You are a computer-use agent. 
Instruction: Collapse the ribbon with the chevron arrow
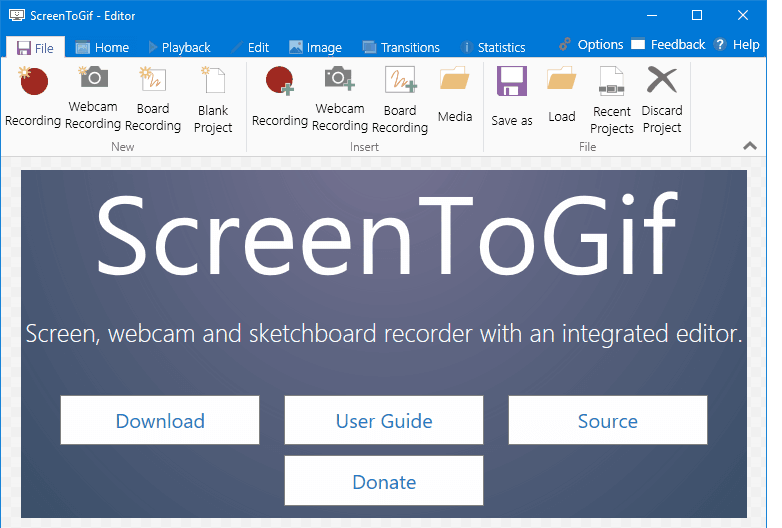(x=750, y=146)
